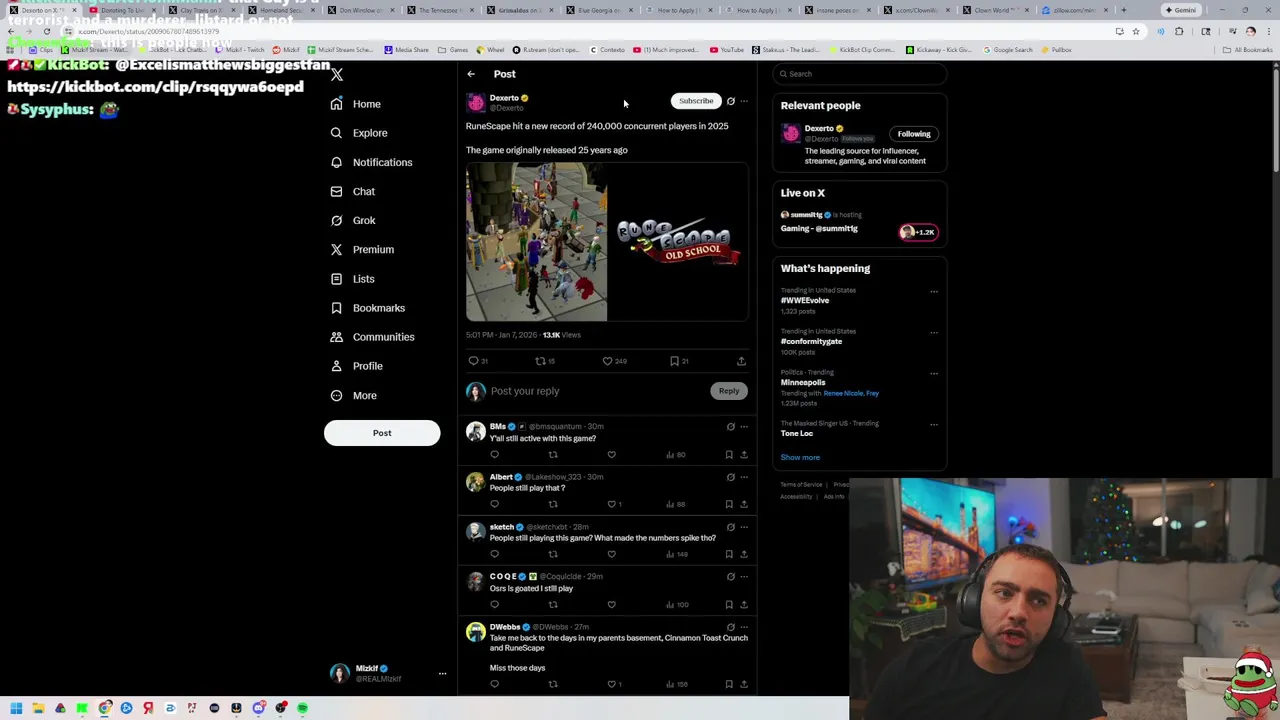
Task: Reply to the sketch comment
Action: click(494, 554)
